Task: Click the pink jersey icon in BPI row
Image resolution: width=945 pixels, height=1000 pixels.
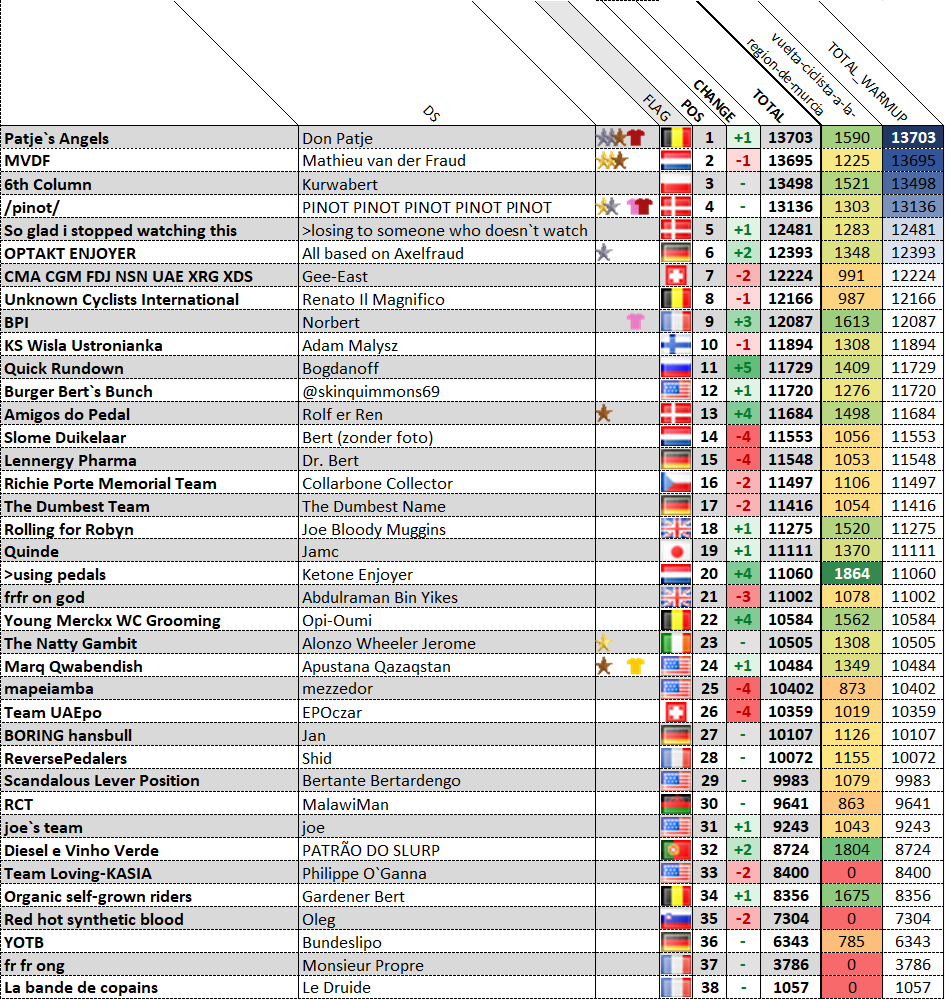Action: [x=636, y=321]
